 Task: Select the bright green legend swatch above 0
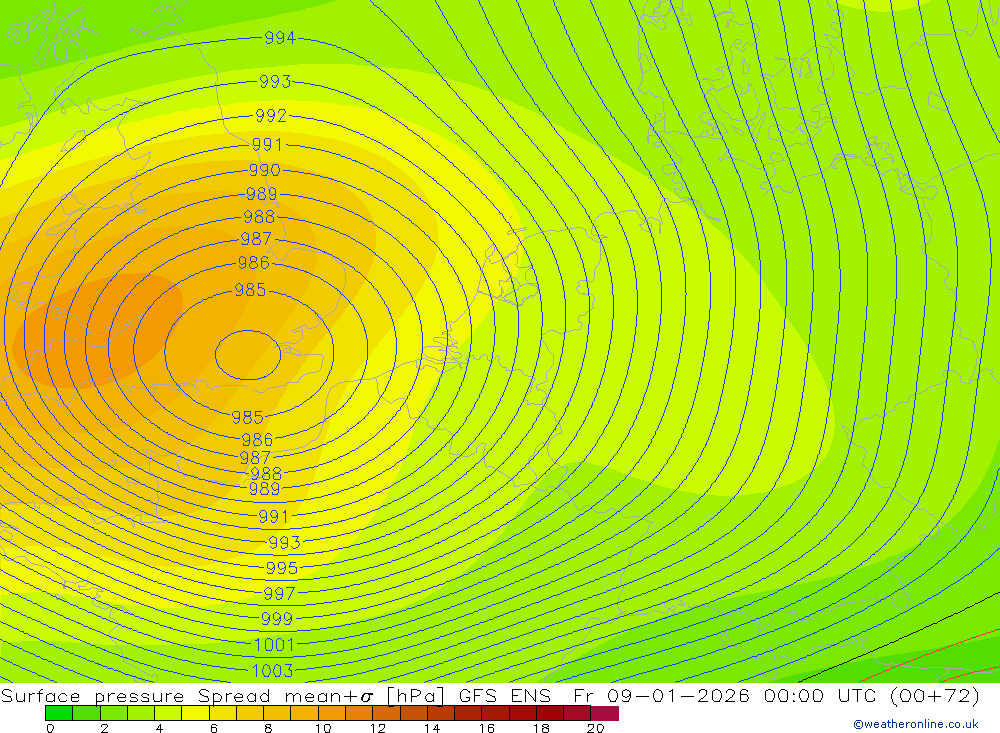point(59,713)
